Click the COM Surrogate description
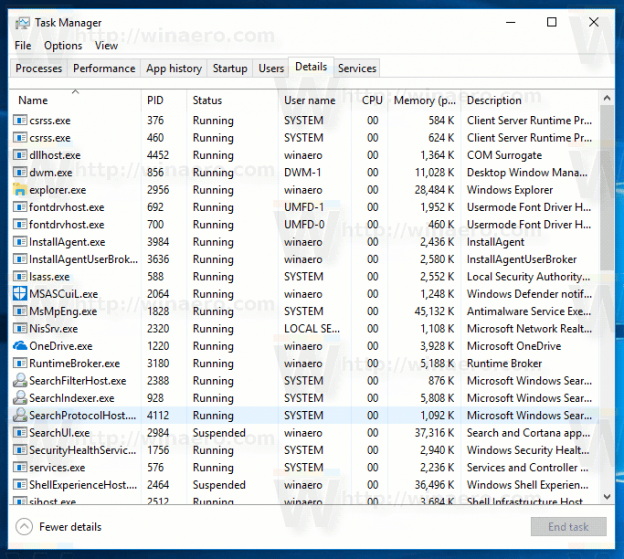 point(504,155)
